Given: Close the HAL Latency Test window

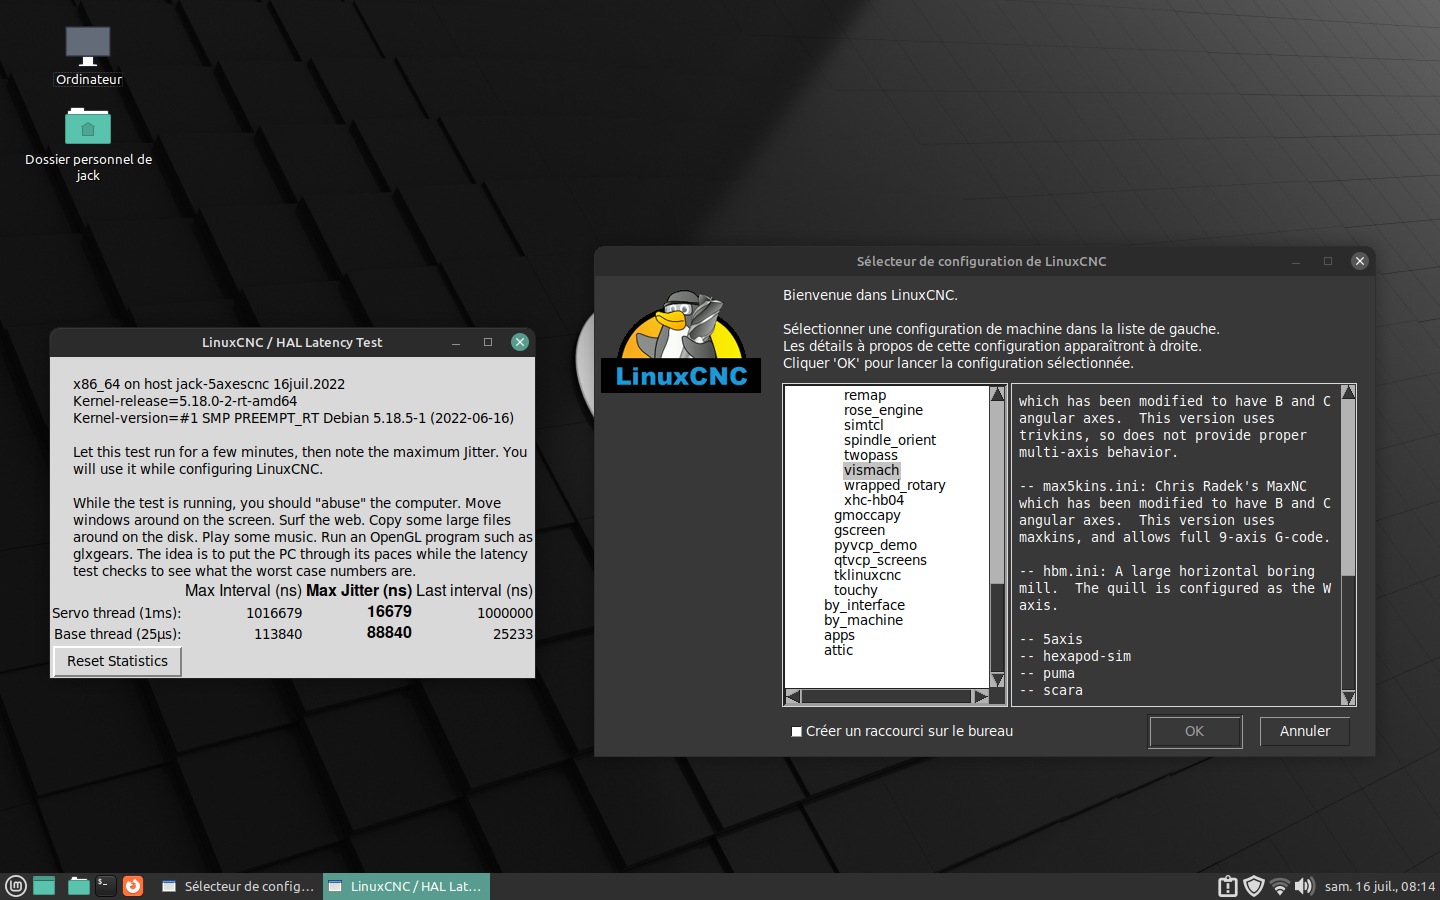Looking at the screenshot, I should click(520, 342).
